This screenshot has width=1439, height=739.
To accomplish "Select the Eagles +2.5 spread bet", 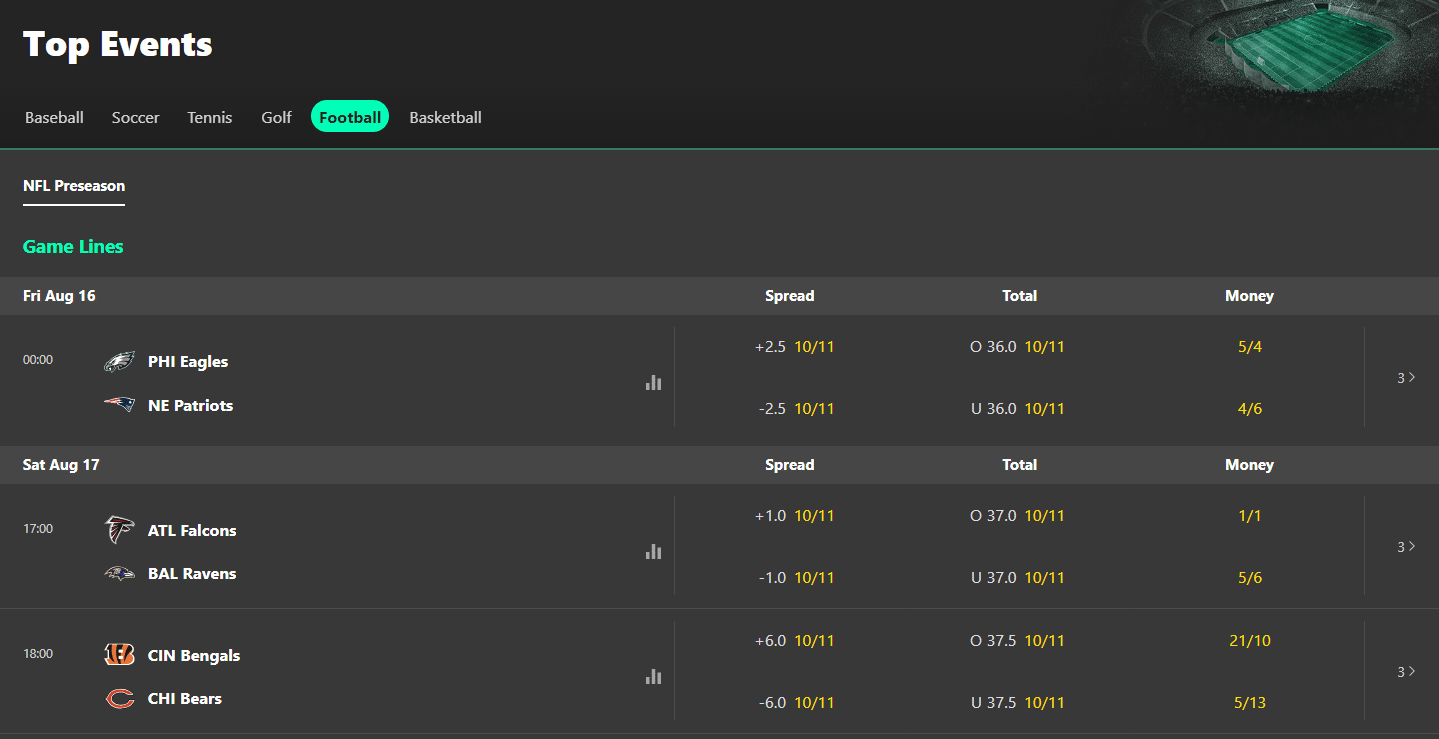I will tap(789, 346).
